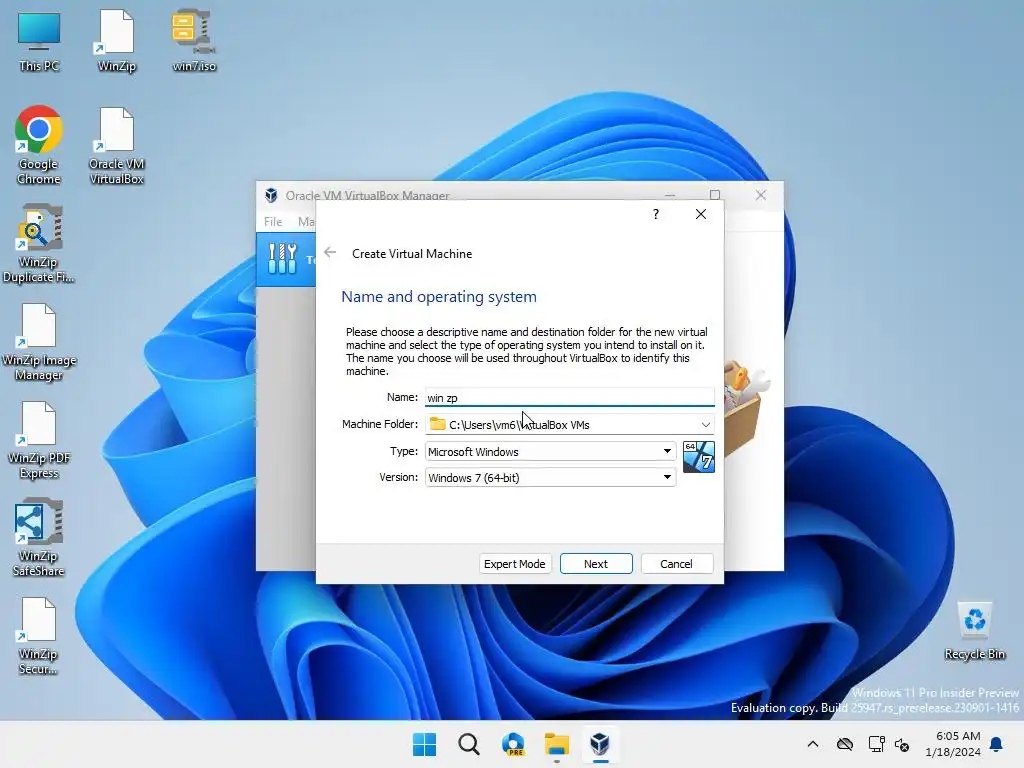Select WinZip SafeShare desktop icon
Screen dimensions: 1024x768
[x=39, y=537]
